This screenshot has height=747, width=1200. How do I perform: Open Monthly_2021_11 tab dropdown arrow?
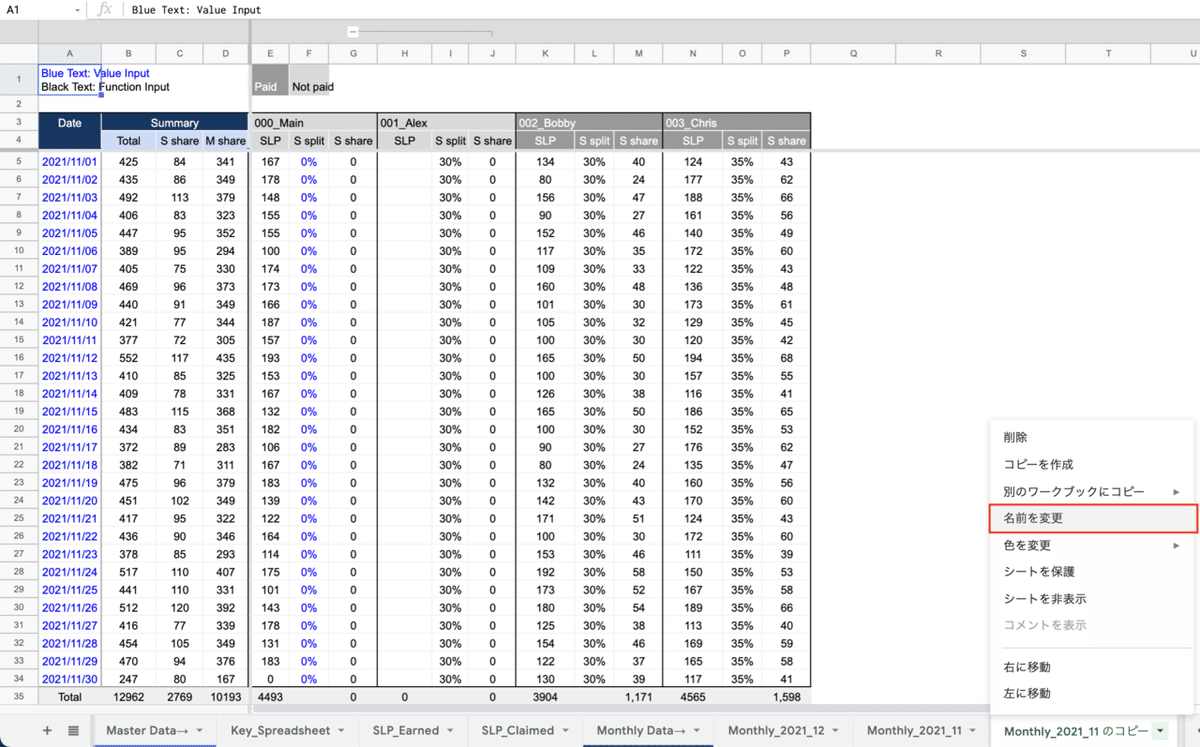pyautogui.click(x=975, y=731)
